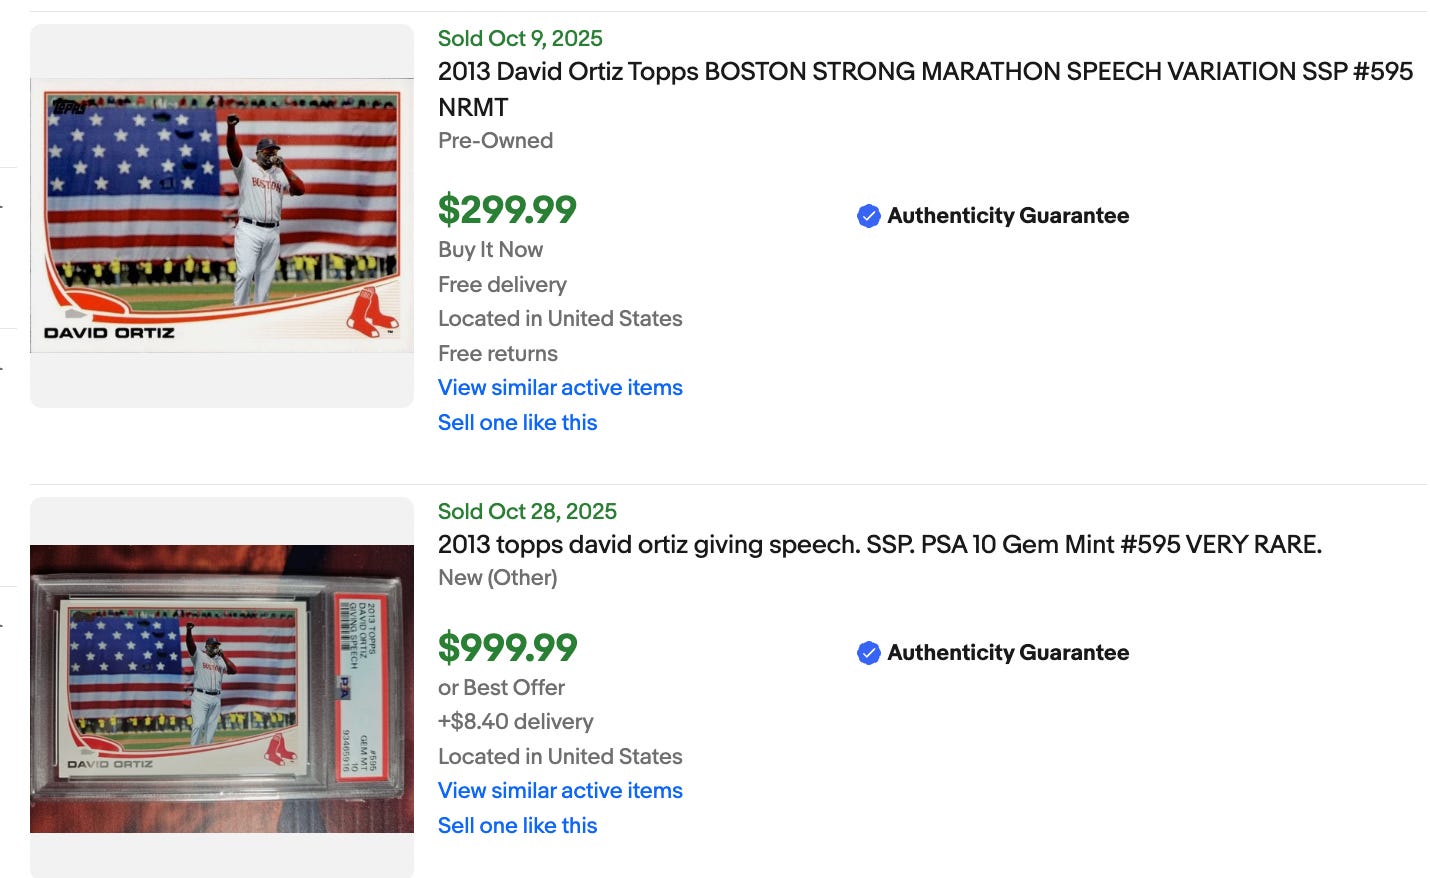1430x878 pixels.
Task: Click the $299.99 sold price
Action: [x=507, y=210]
